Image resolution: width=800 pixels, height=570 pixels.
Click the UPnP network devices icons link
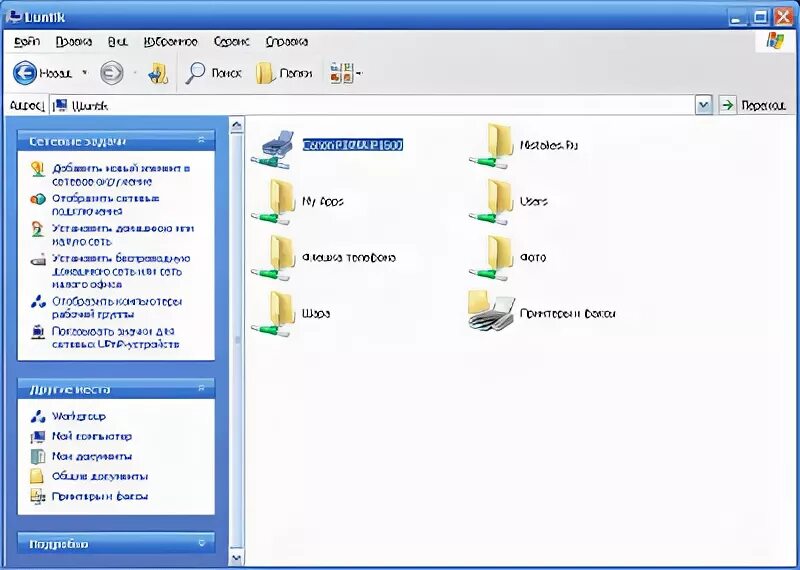click(x=115, y=337)
